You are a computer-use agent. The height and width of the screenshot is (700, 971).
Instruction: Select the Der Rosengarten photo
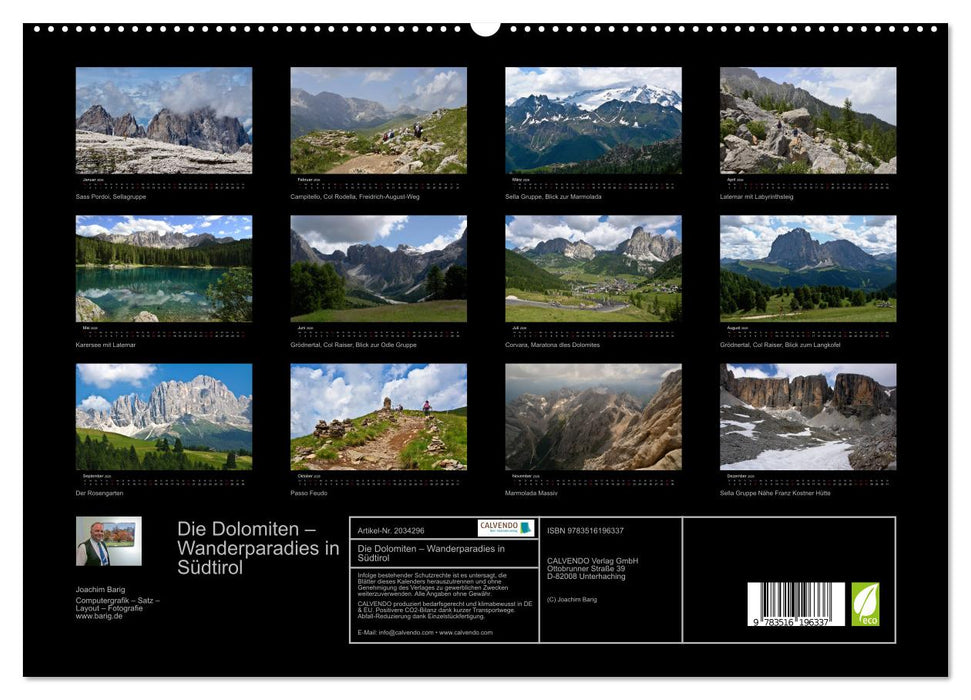tap(164, 416)
